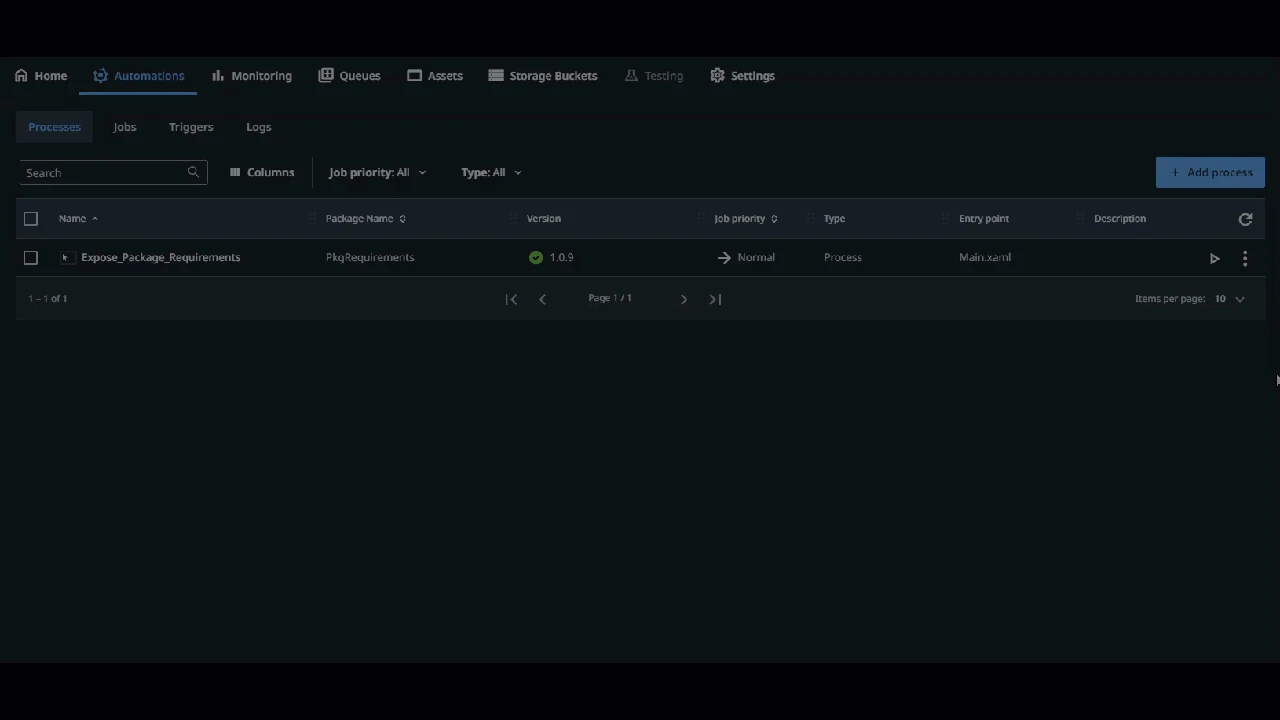Switch to the Jobs tab
The height and width of the screenshot is (720, 1280).
[x=124, y=127]
